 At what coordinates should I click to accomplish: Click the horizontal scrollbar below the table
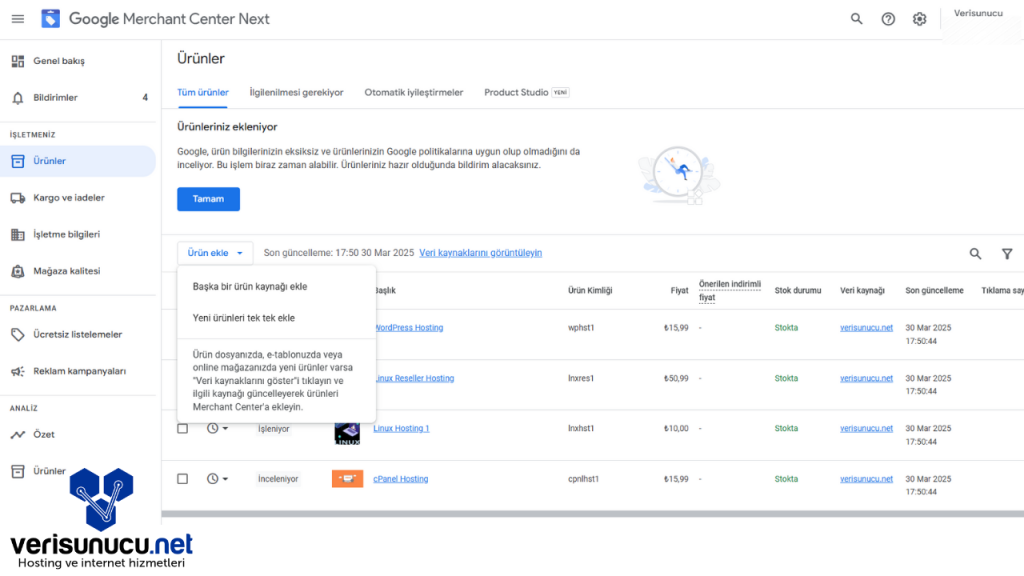tap(592, 514)
